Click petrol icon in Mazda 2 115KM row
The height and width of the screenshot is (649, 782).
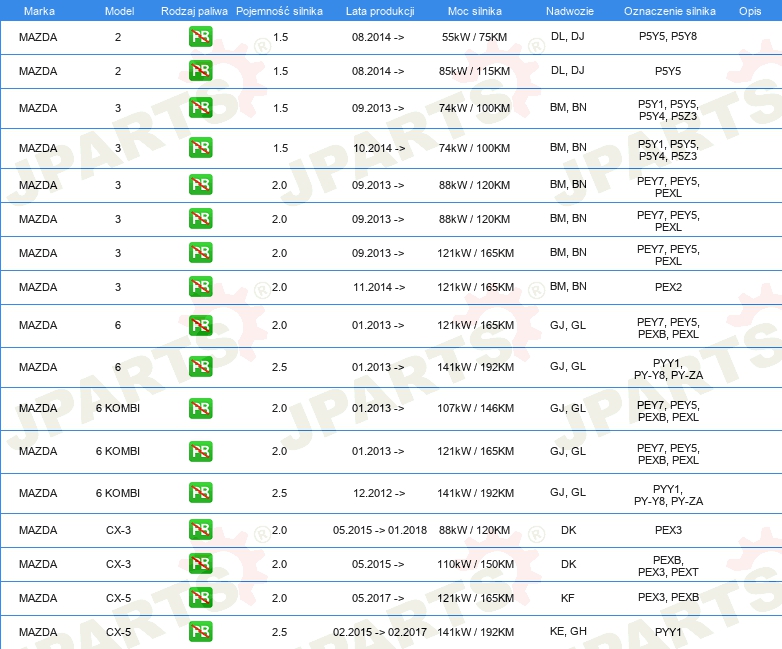200,71
